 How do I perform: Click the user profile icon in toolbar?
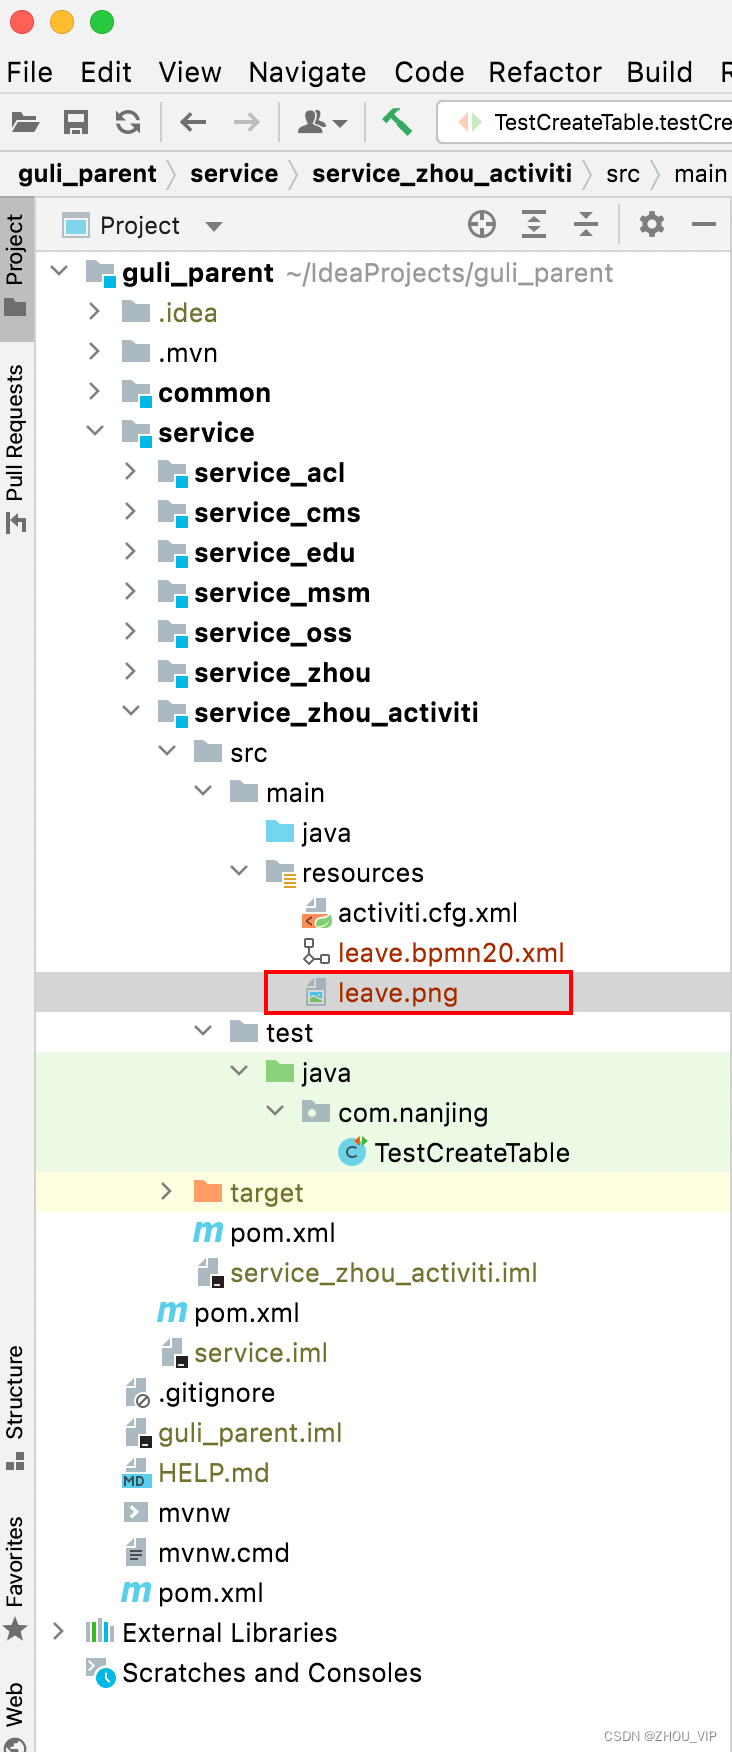click(x=323, y=122)
